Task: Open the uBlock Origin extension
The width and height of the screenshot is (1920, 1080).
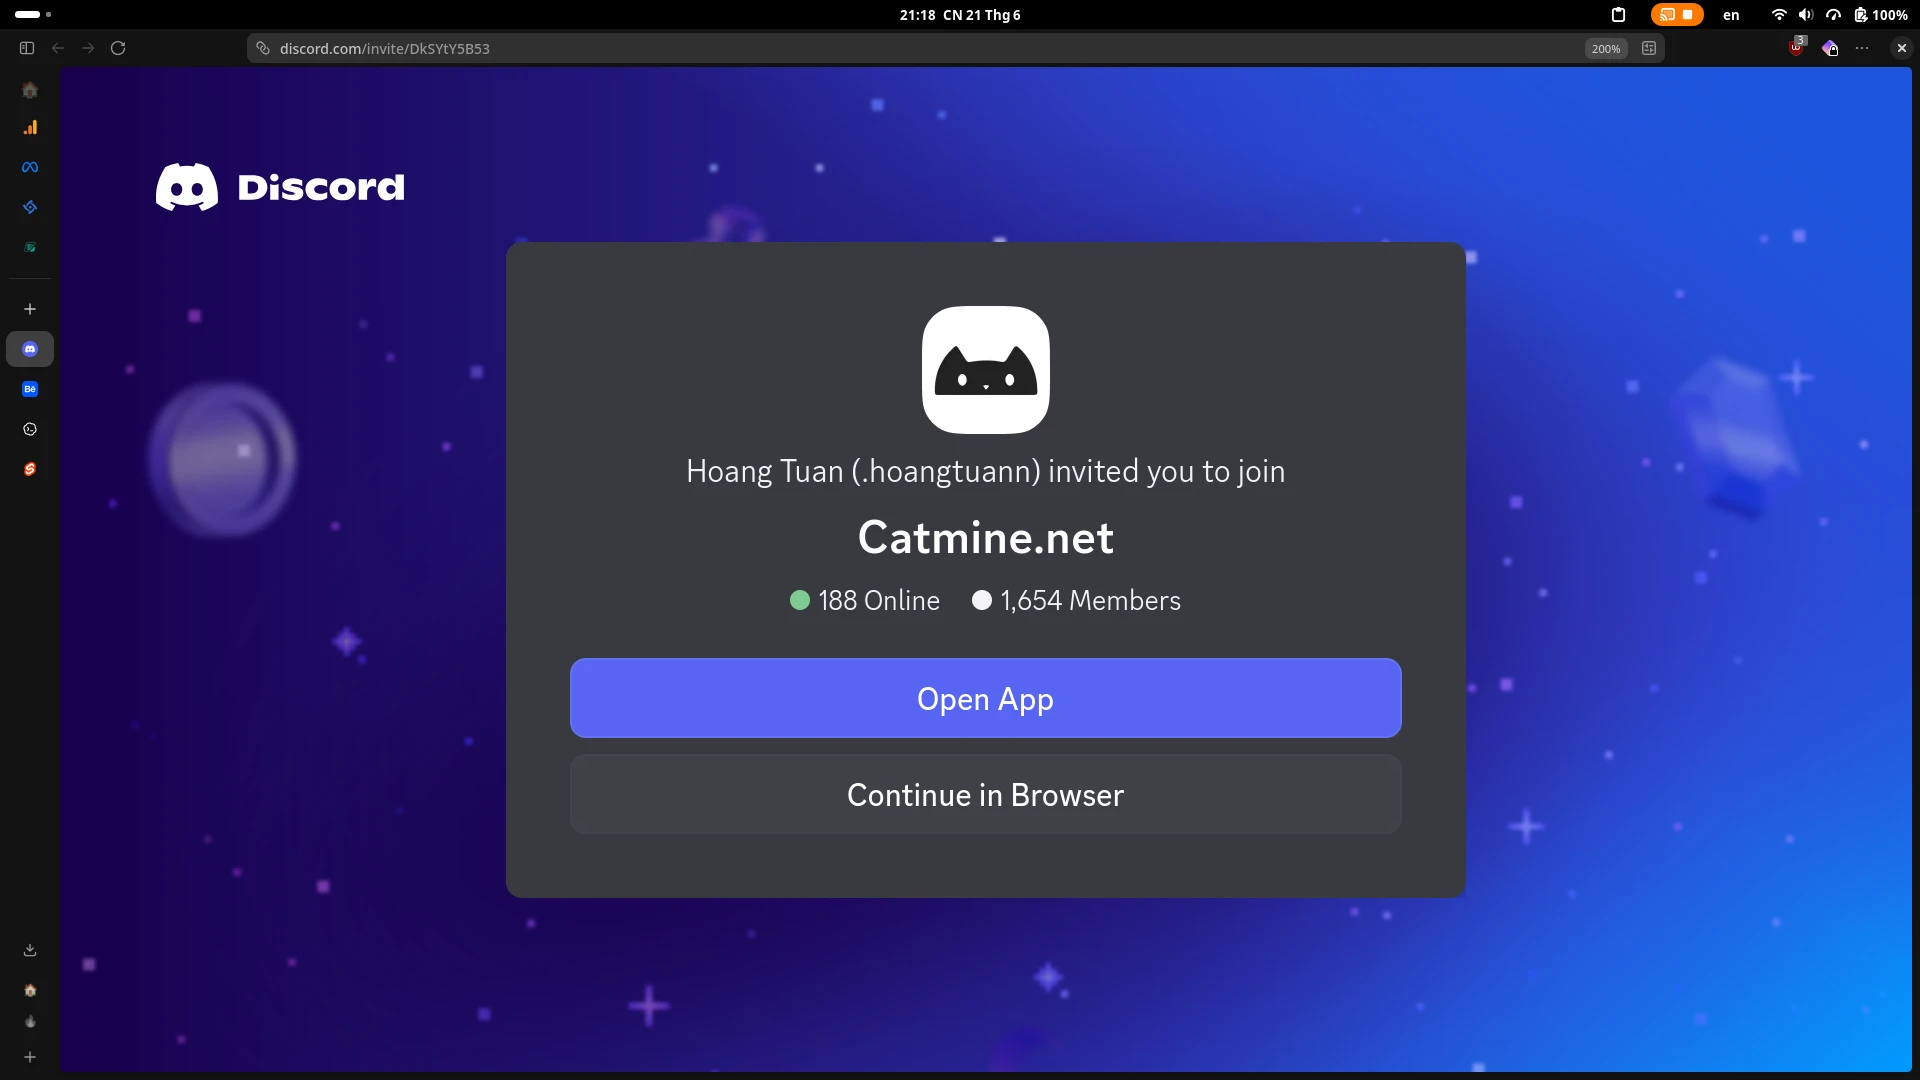Action: (x=1797, y=47)
